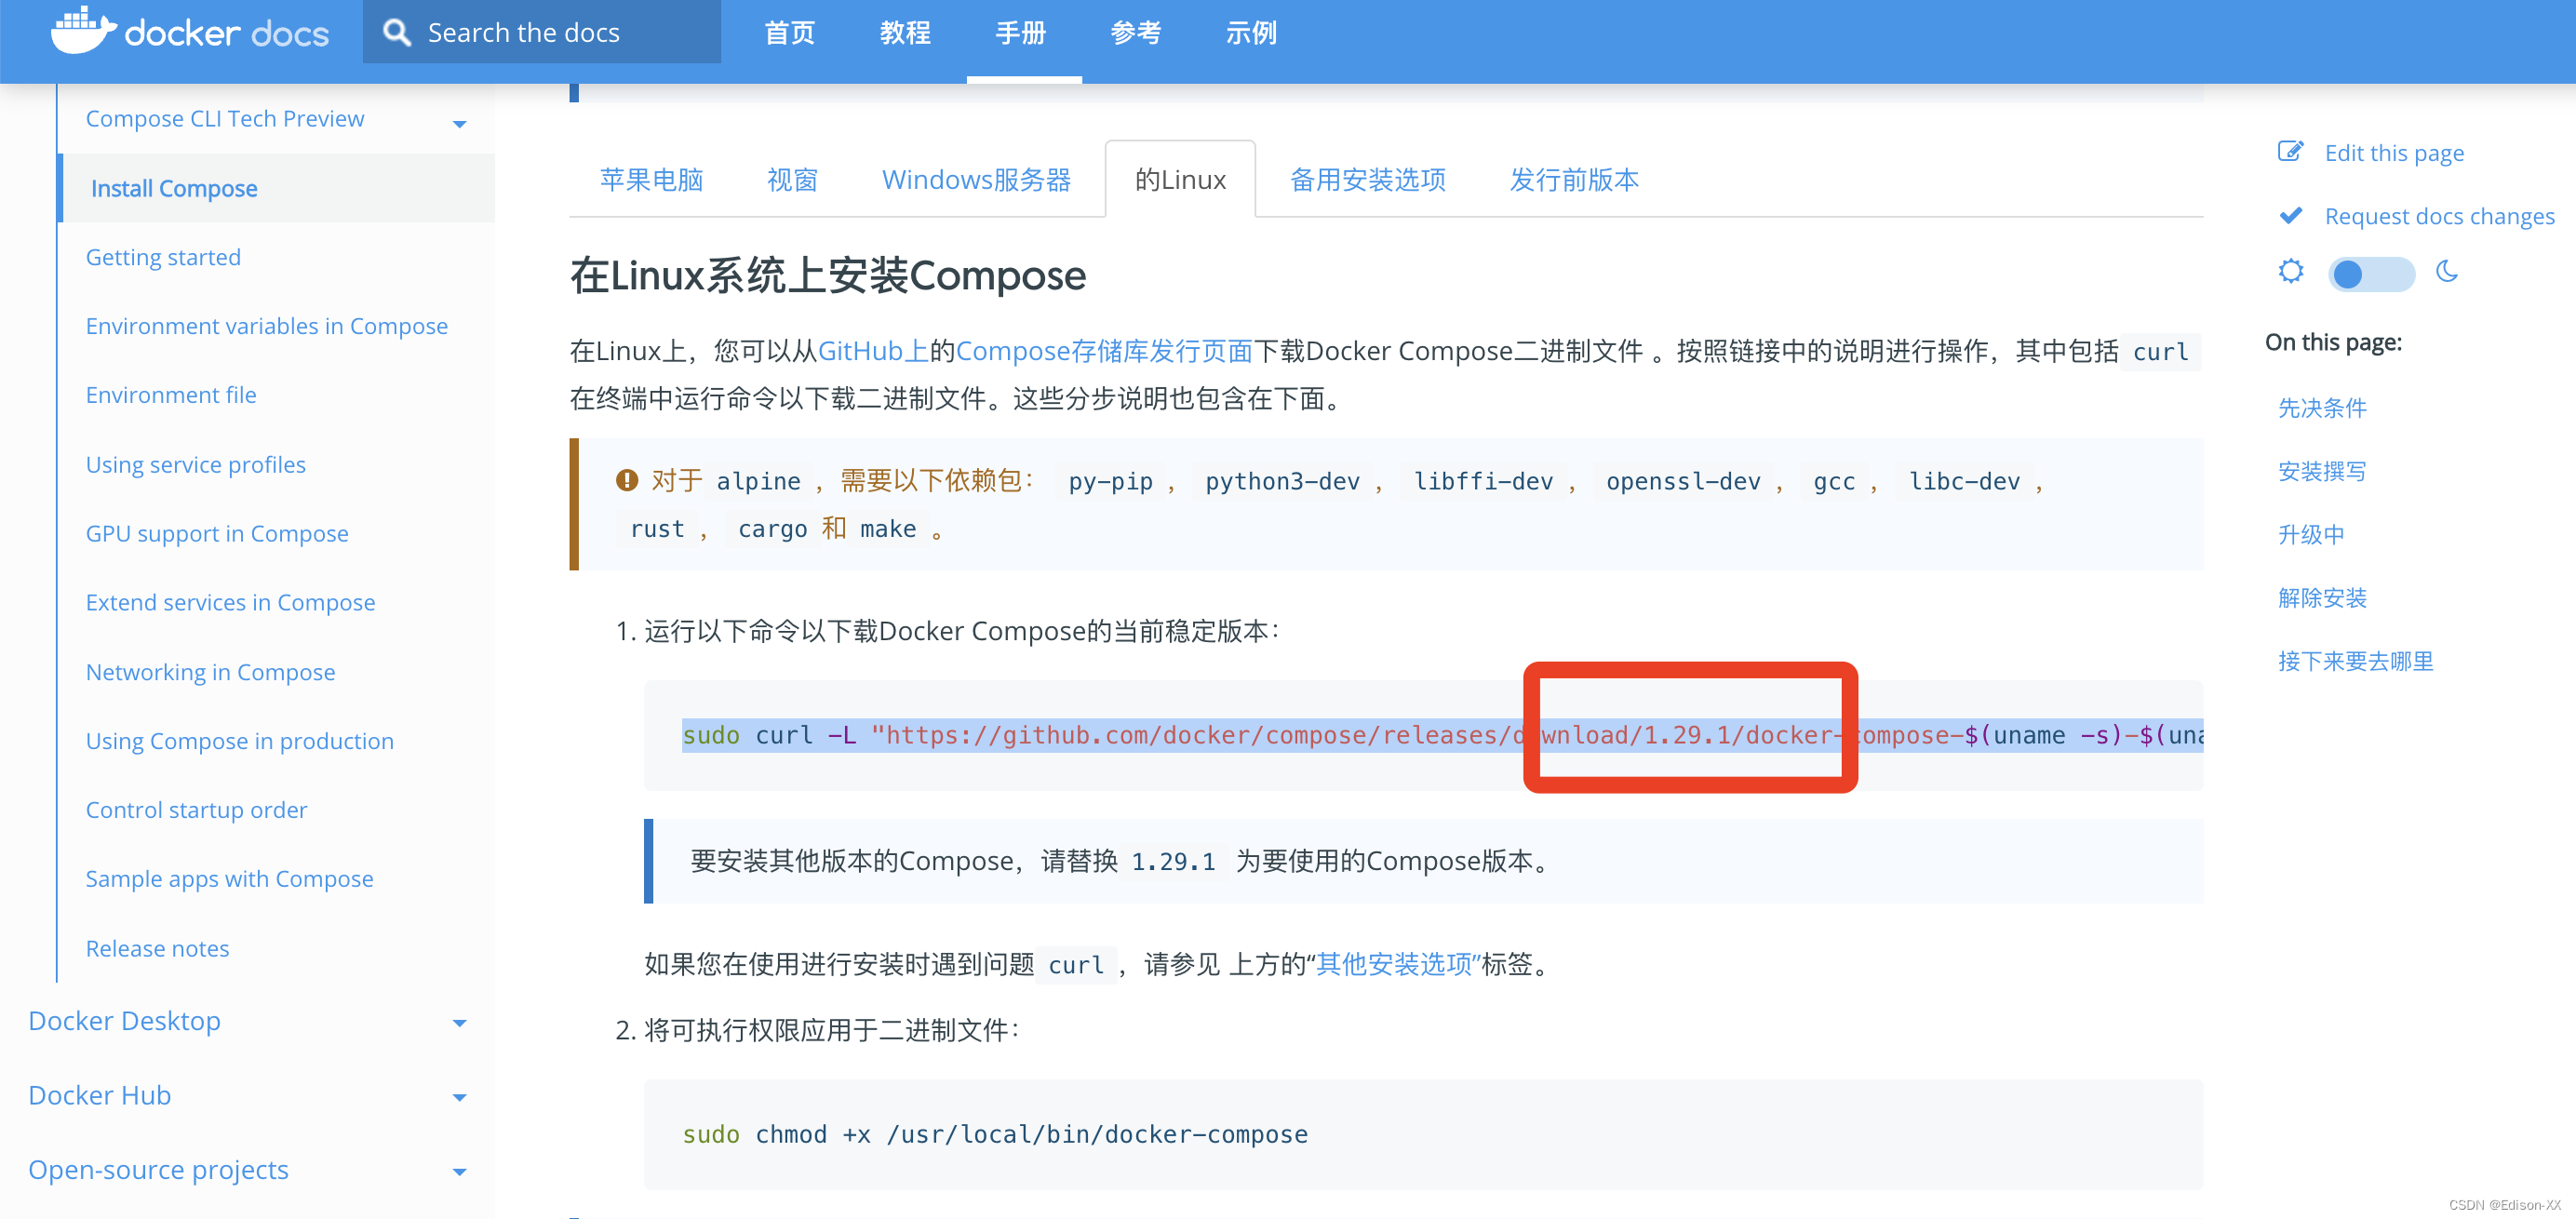Image resolution: width=2576 pixels, height=1219 pixels.
Task: Jump to 先决条件 section
Action: (2322, 408)
